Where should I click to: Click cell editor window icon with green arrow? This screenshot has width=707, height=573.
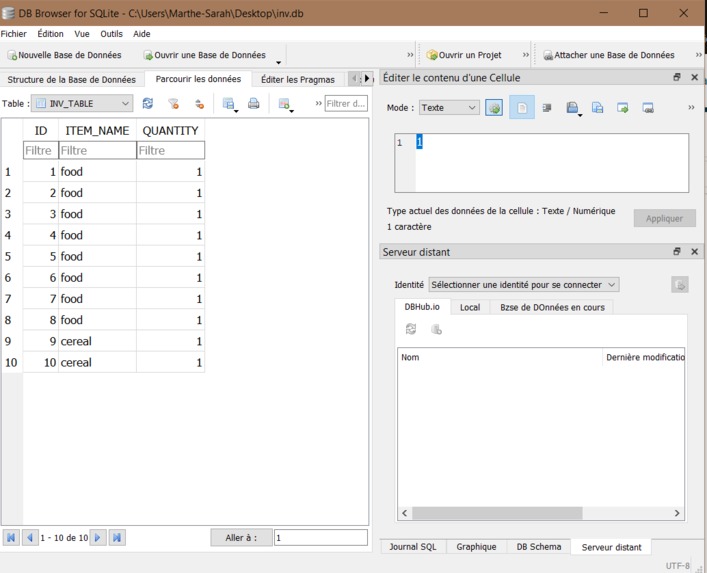pyautogui.click(x=623, y=108)
